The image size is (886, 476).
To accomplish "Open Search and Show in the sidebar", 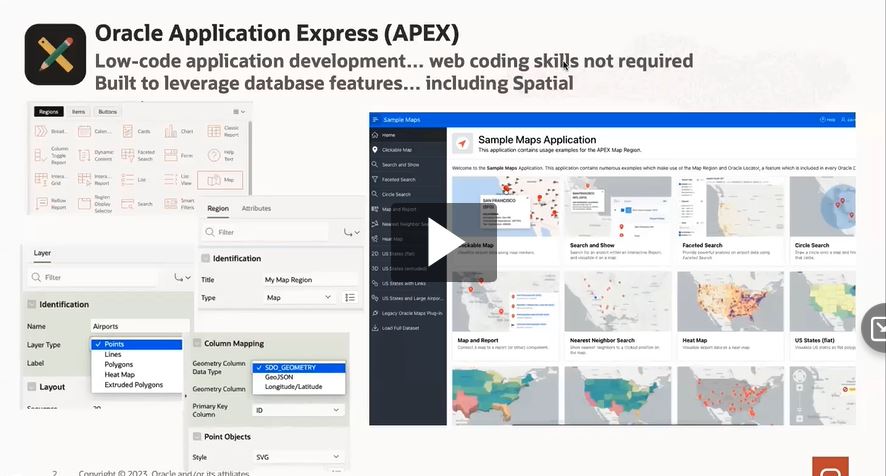I will (x=408, y=165).
